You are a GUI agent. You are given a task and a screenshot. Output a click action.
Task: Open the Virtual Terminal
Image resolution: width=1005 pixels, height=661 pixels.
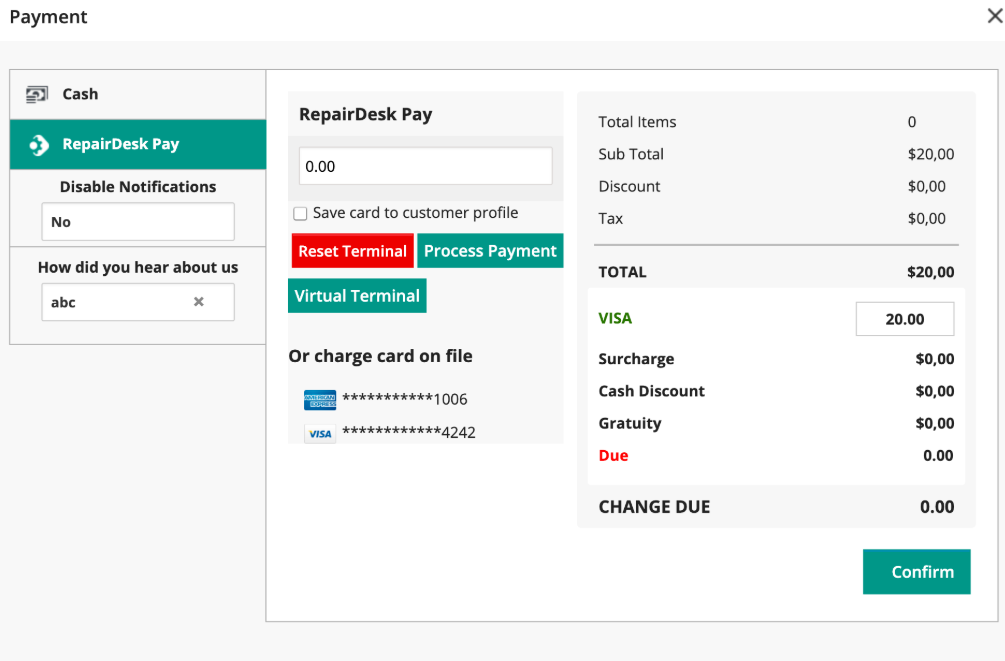click(x=357, y=296)
